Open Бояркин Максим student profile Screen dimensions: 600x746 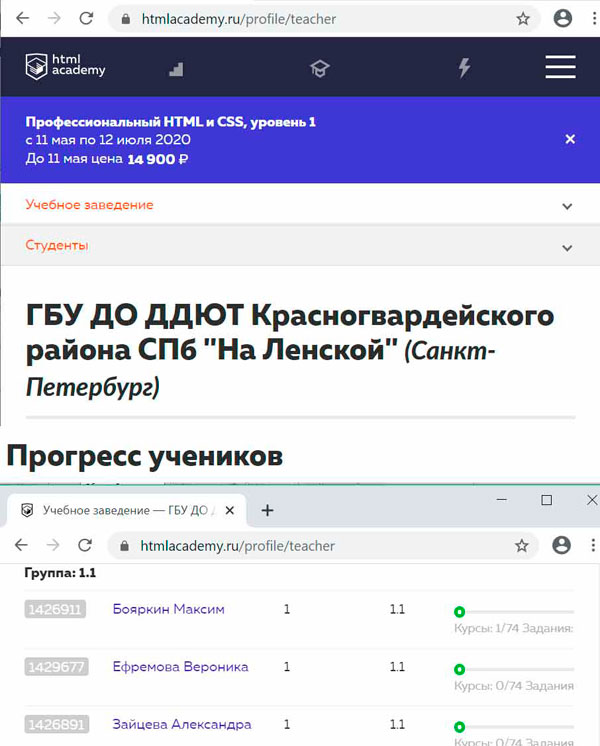coord(168,609)
